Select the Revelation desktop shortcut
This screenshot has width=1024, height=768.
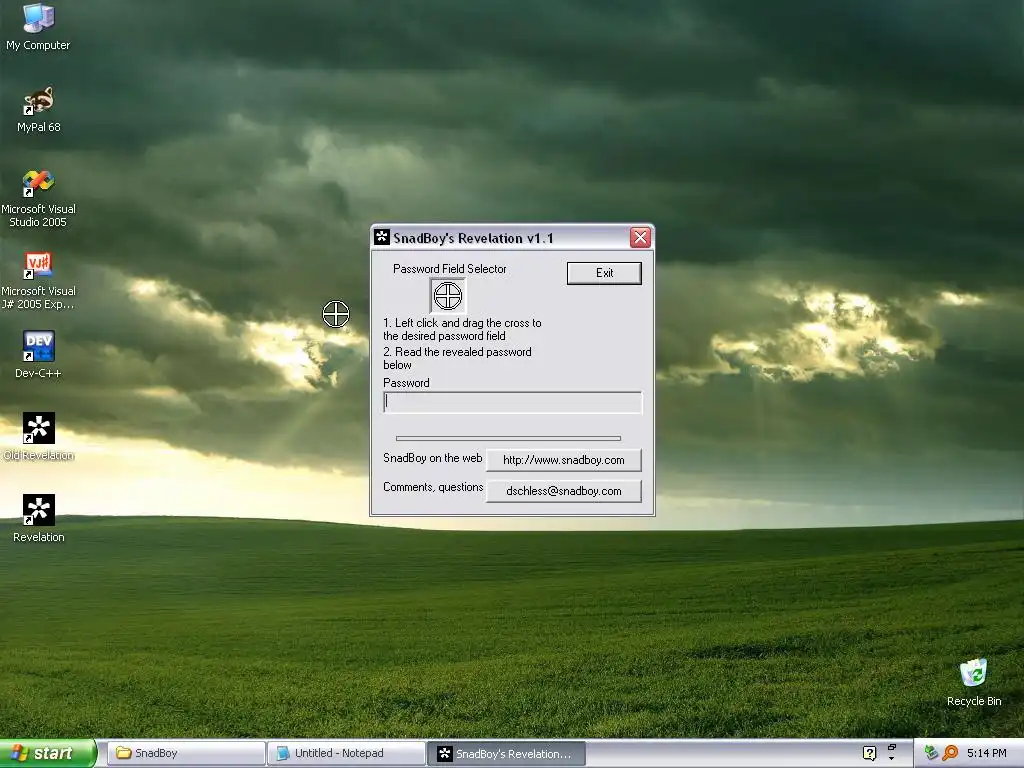(39, 519)
